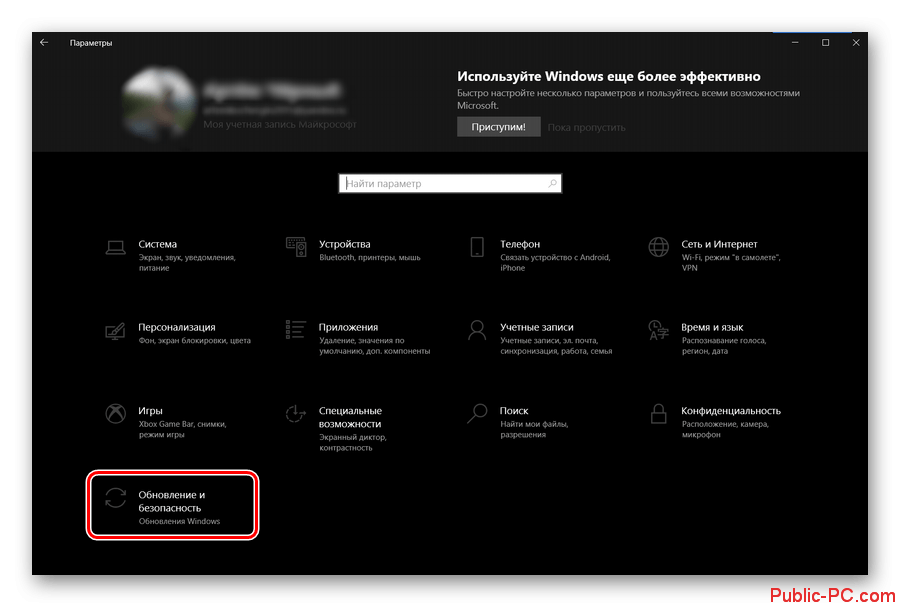This screenshot has width=900, height=607.
Task: Minimize the Параметры window
Action: click(x=795, y=42)
